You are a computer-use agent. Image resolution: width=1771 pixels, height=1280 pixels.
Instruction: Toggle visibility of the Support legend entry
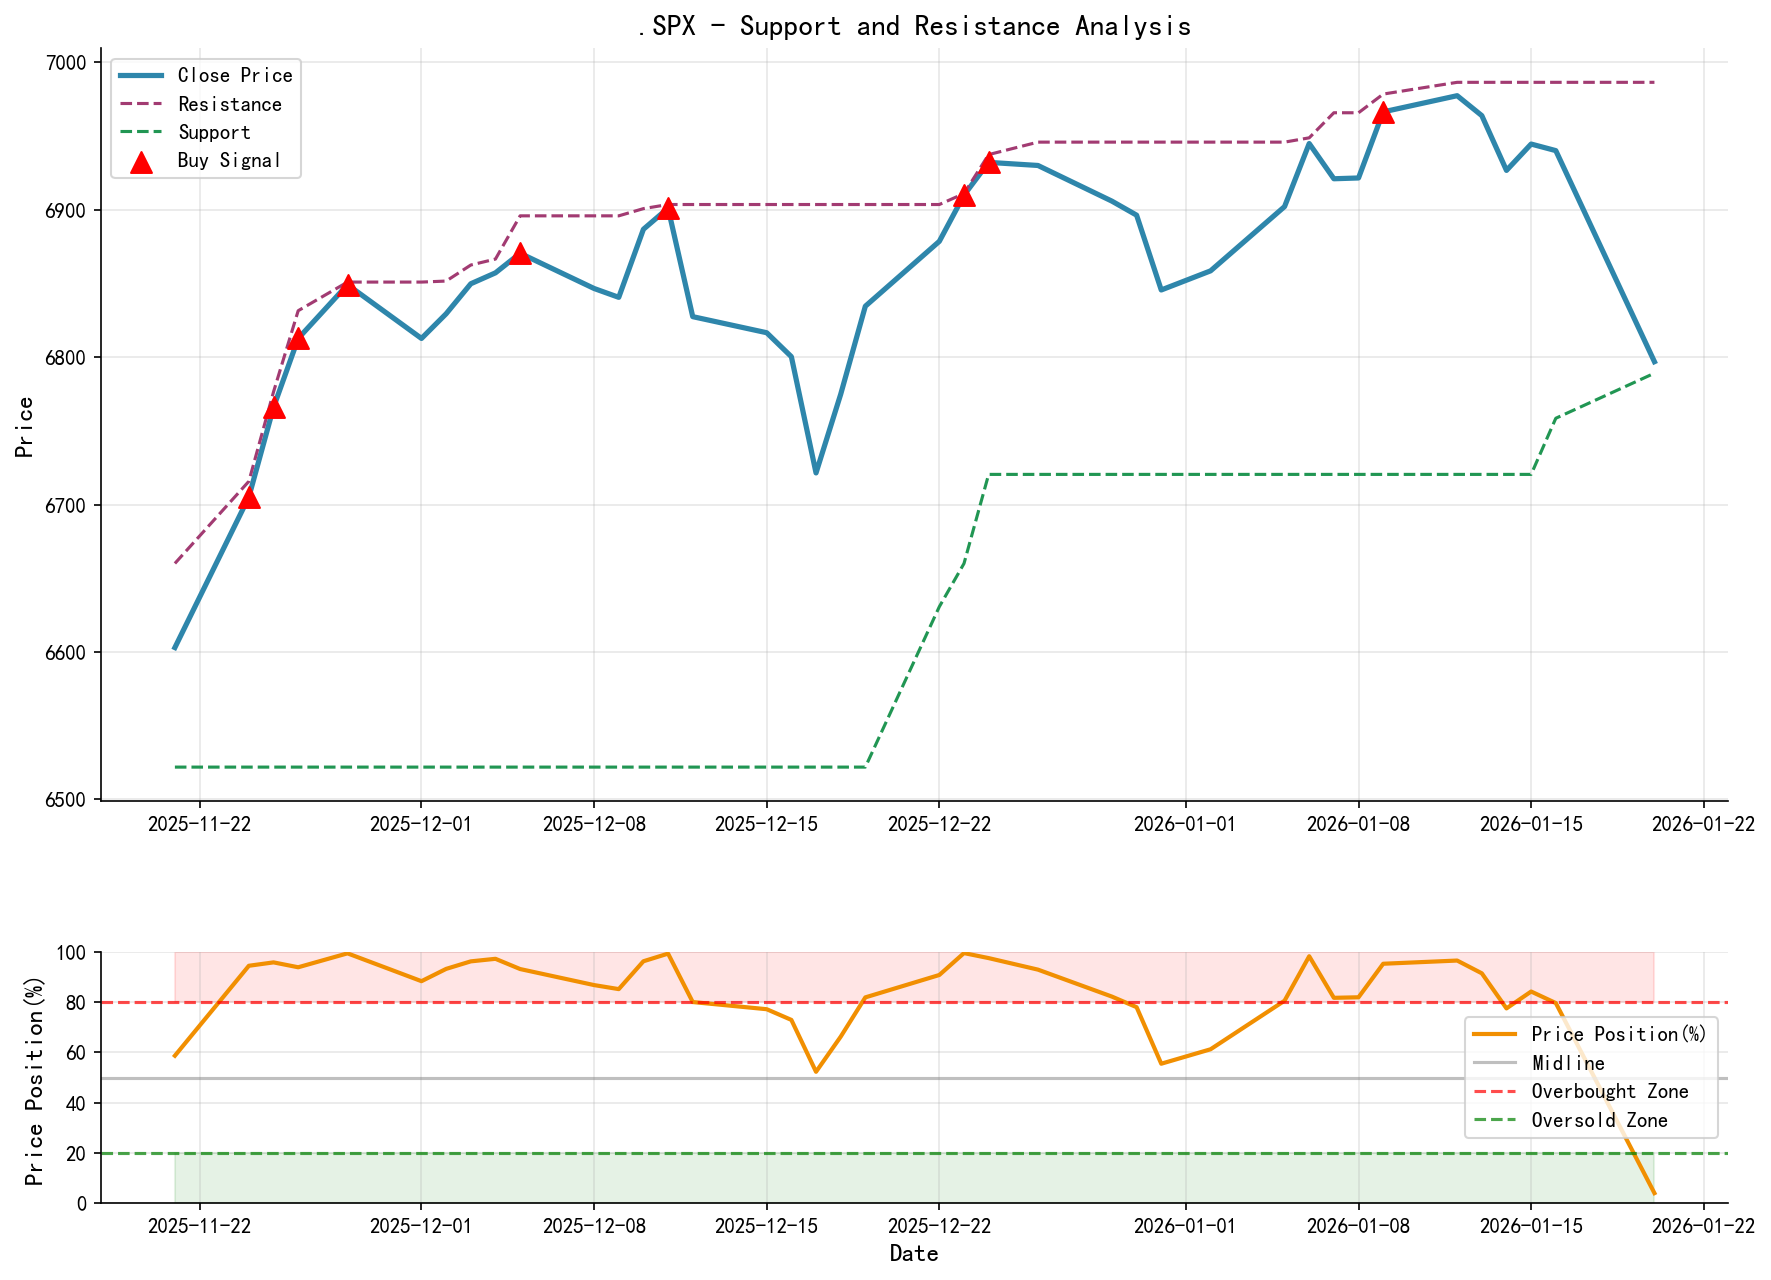[x=213, y=131]
